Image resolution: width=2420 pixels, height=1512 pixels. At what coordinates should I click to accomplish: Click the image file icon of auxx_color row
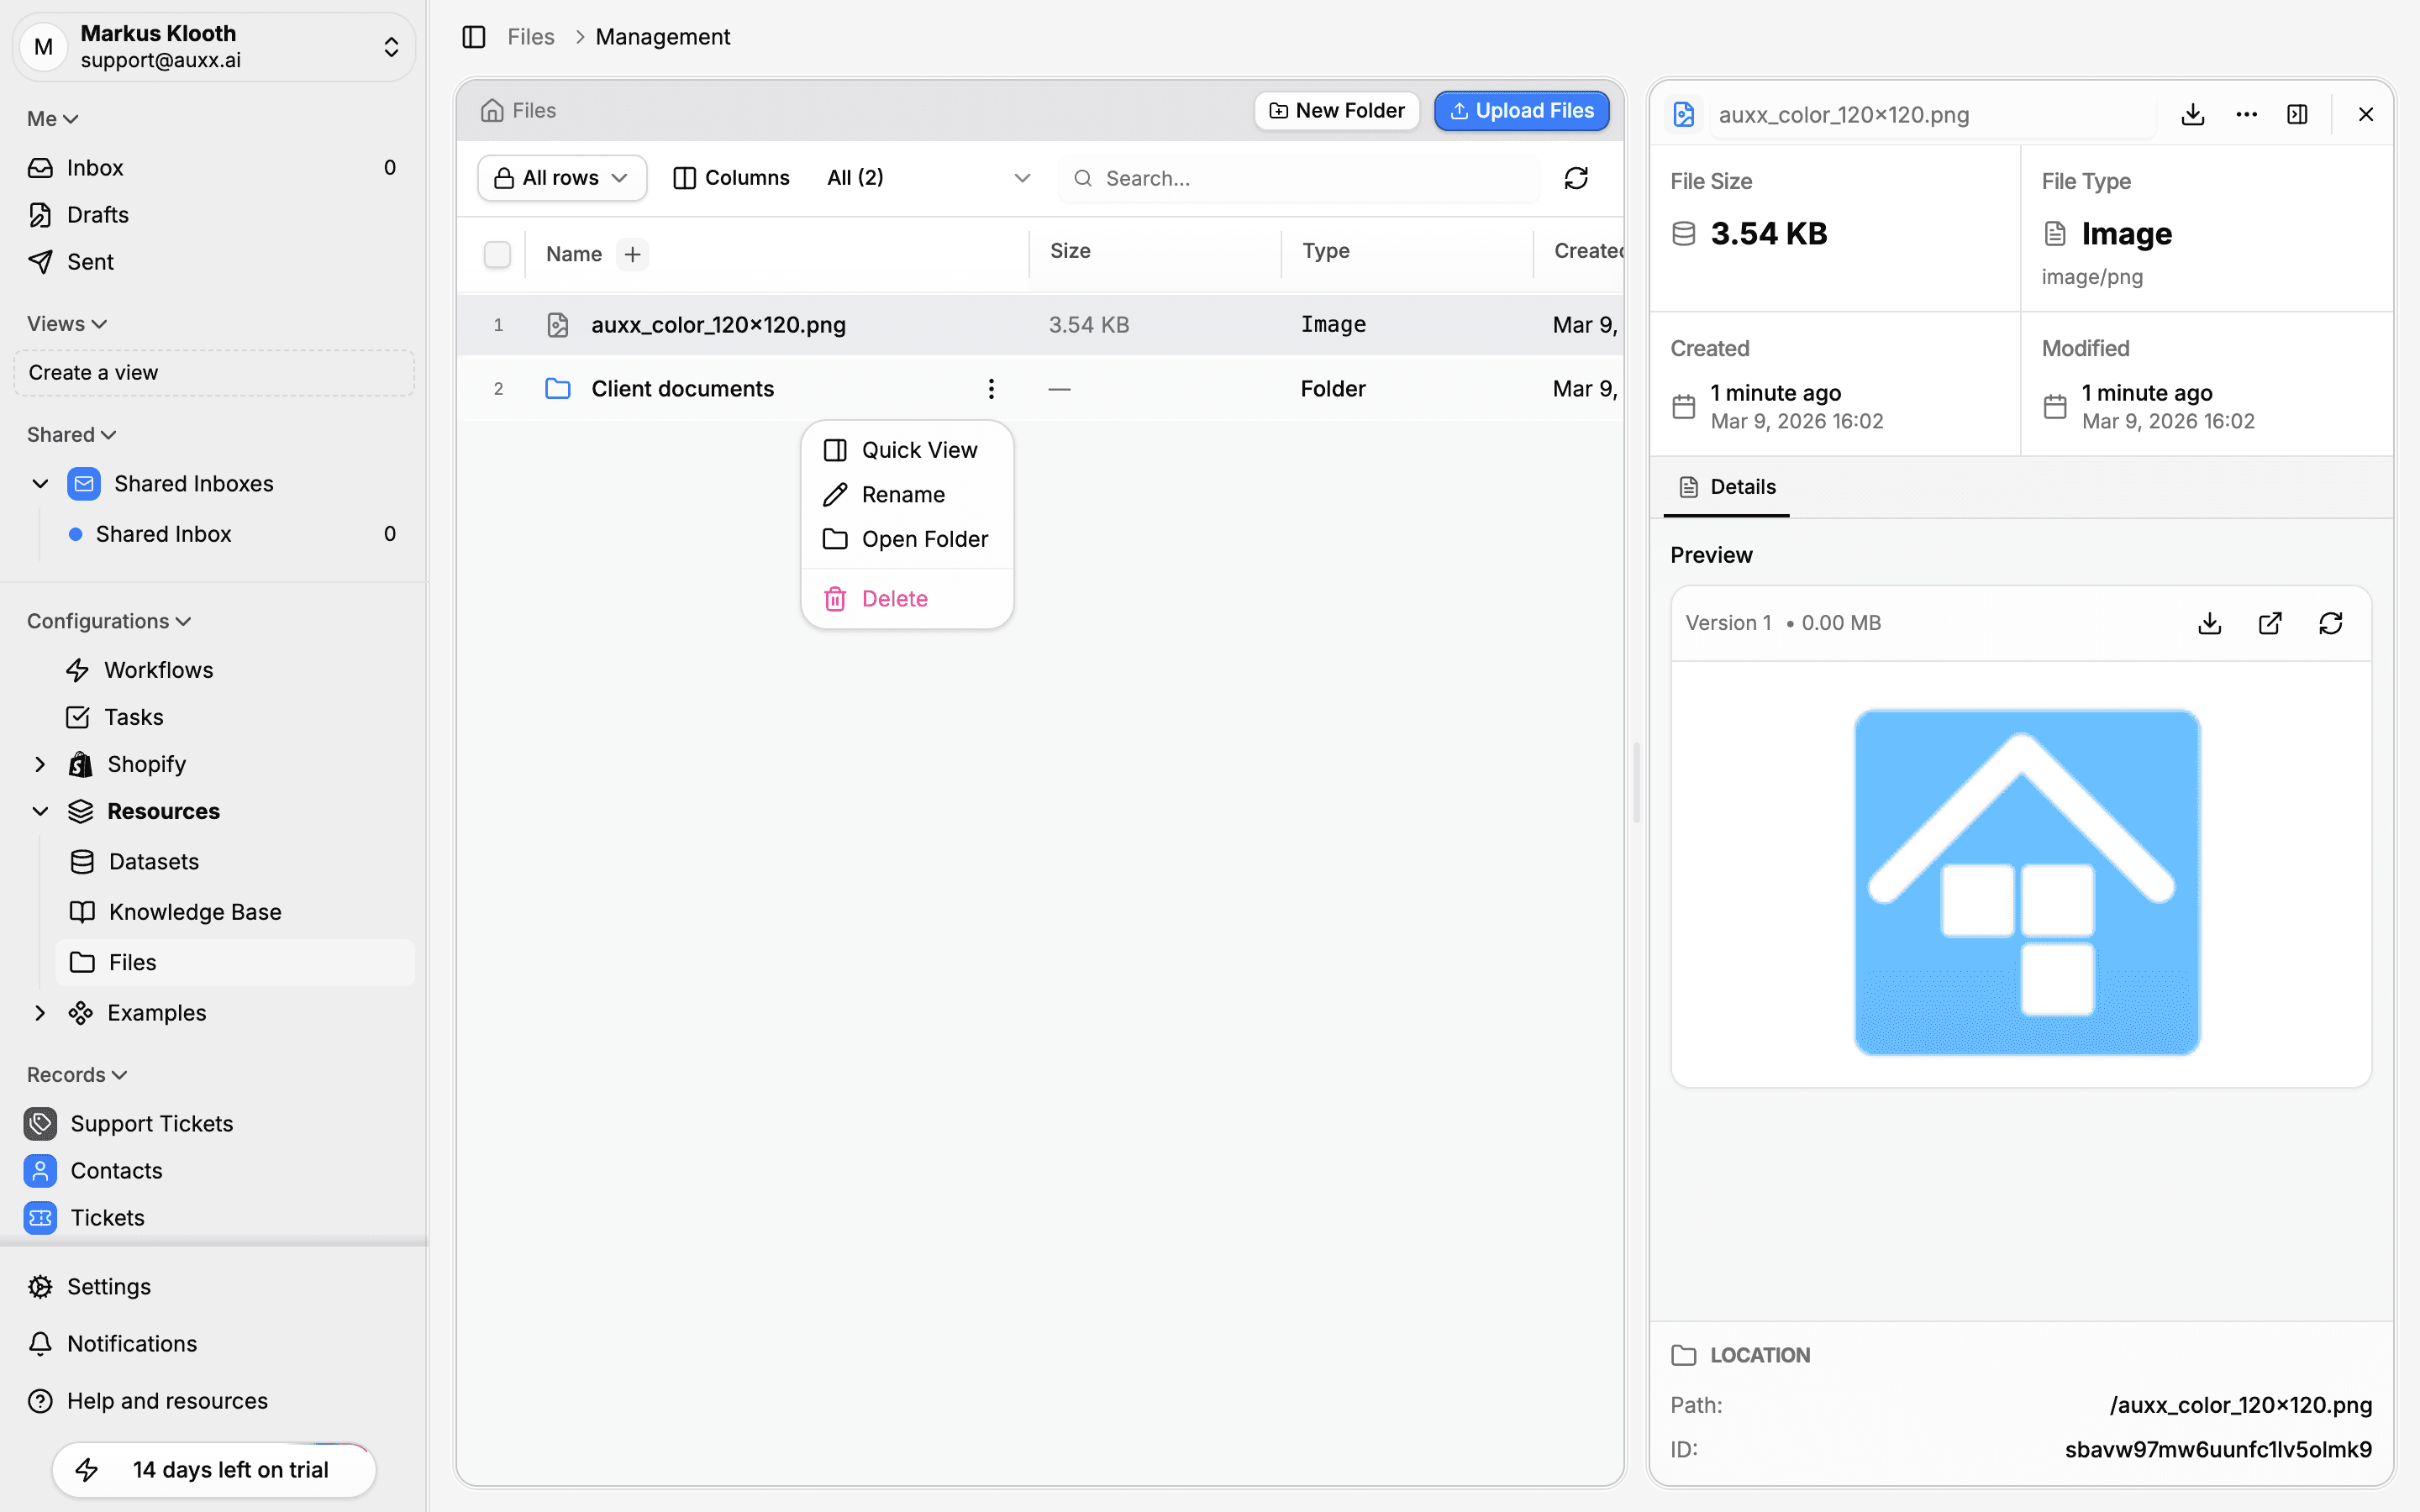click(558, 325)
